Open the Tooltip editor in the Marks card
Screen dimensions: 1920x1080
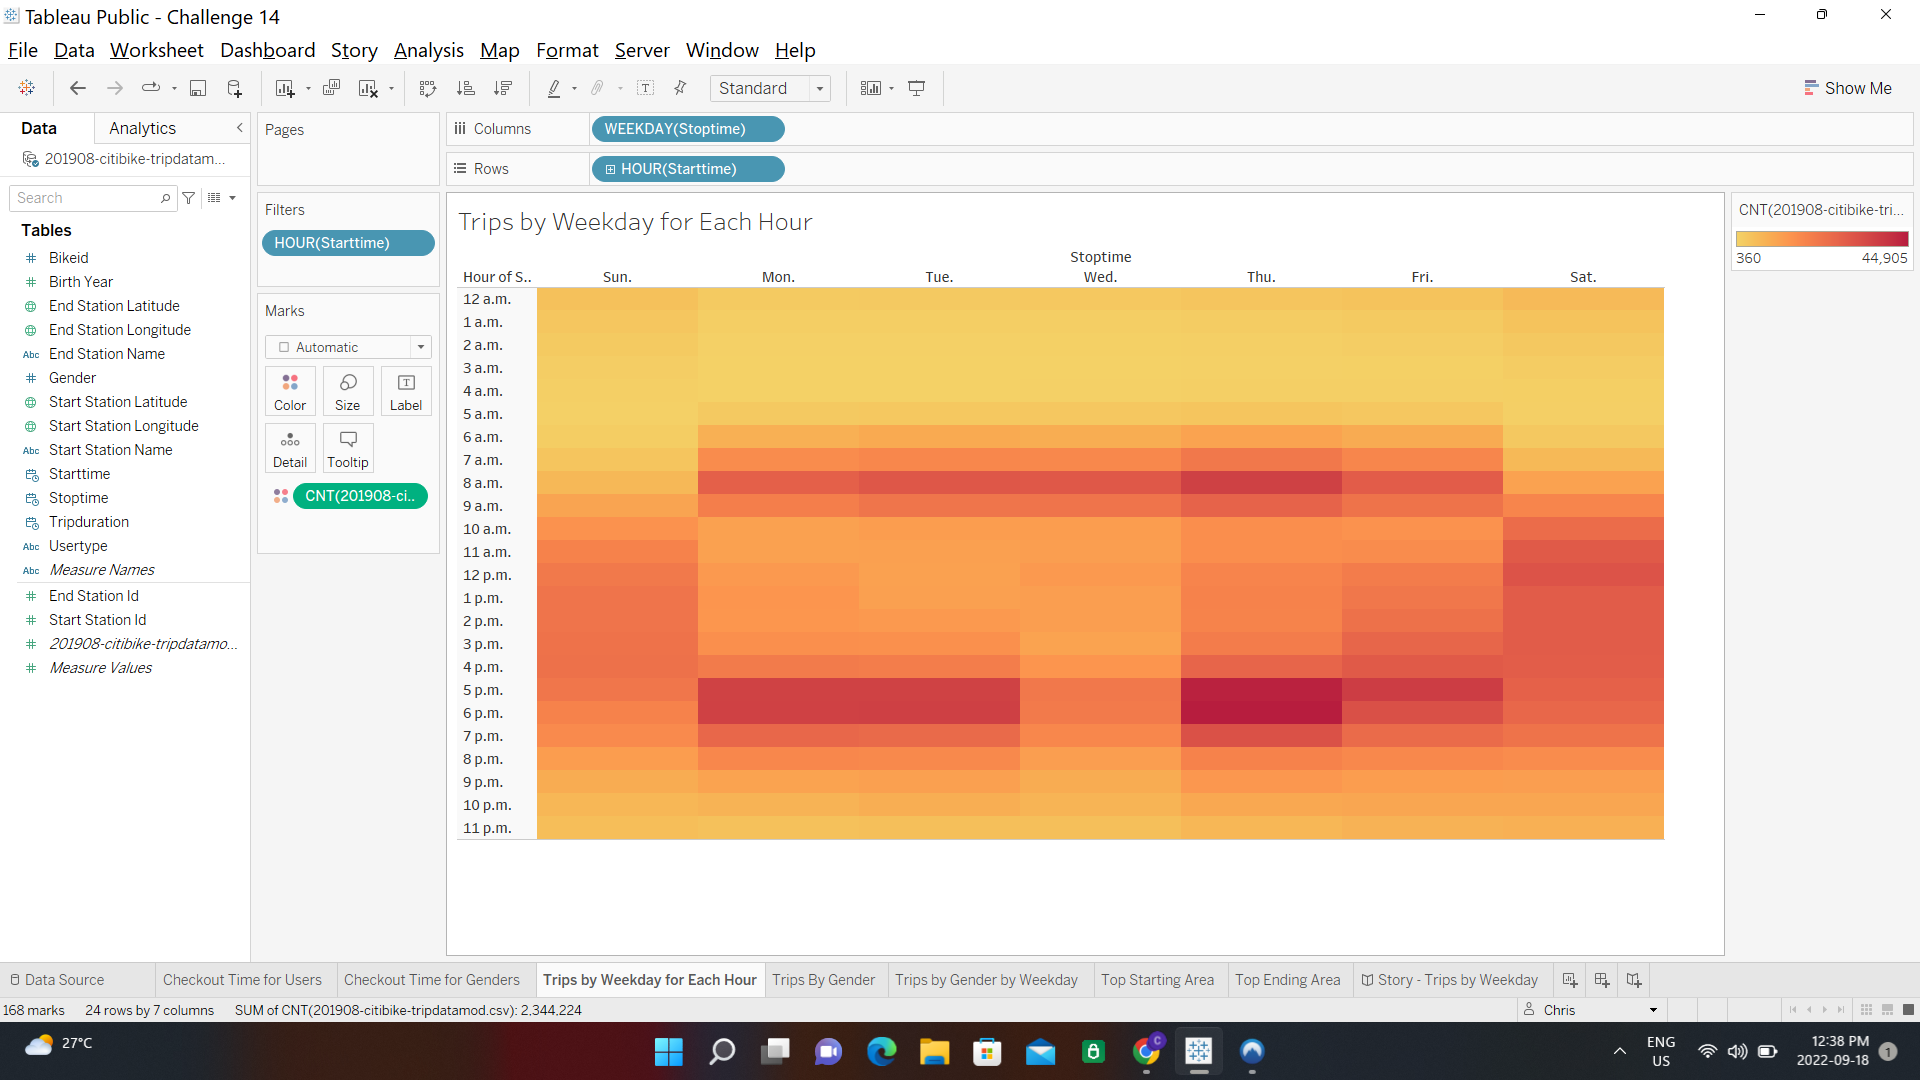[347, 448]
